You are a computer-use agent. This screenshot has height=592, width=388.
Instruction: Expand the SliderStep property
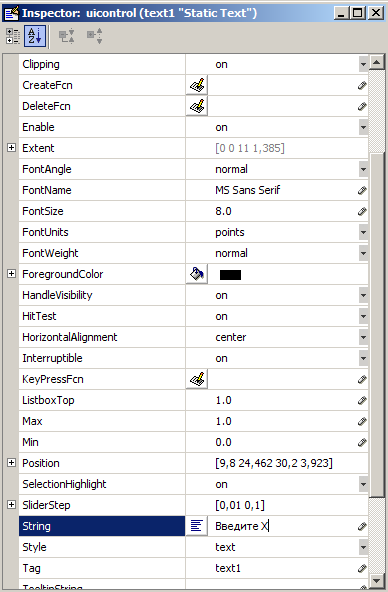[x=11, y=504]
